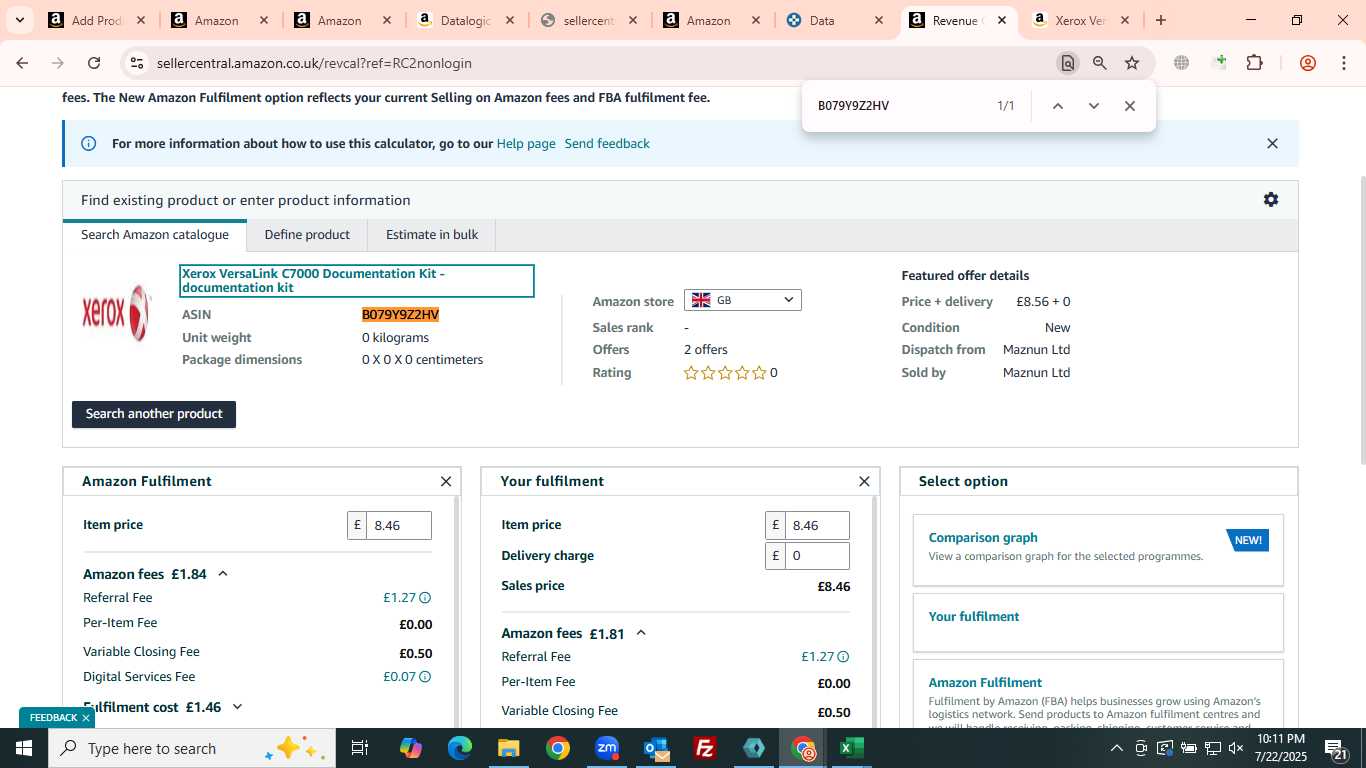Open Chrome three-dot menu

tap(1343, 63)
